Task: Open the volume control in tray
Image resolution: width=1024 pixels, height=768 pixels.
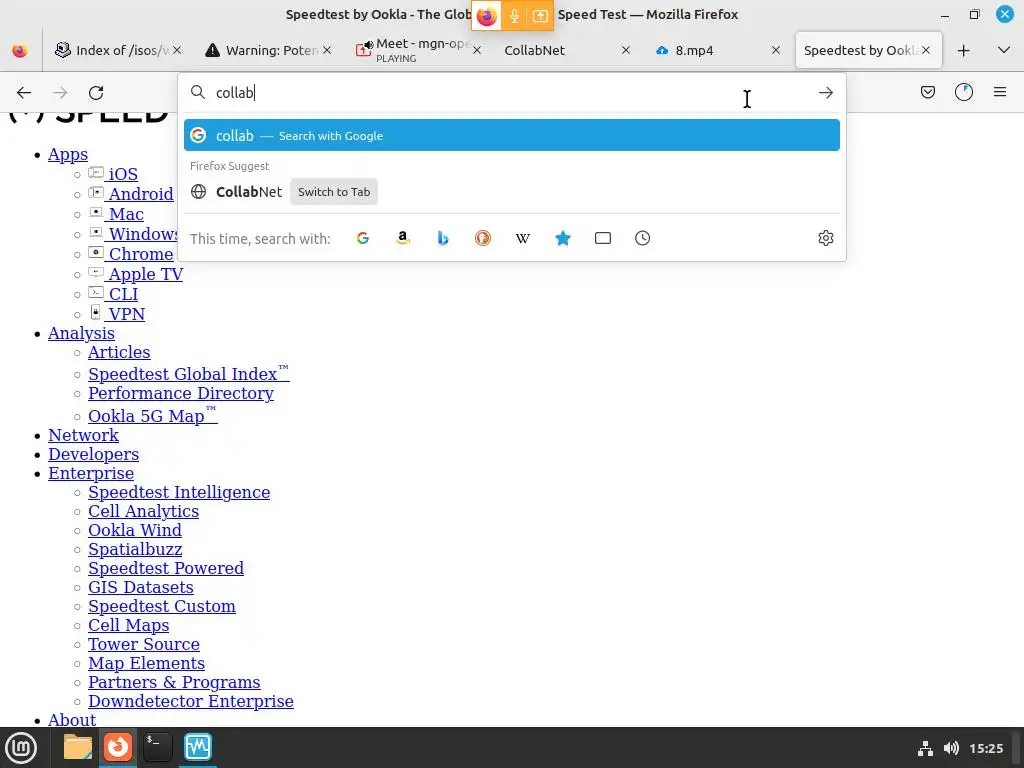Action: tap(952, 748)
